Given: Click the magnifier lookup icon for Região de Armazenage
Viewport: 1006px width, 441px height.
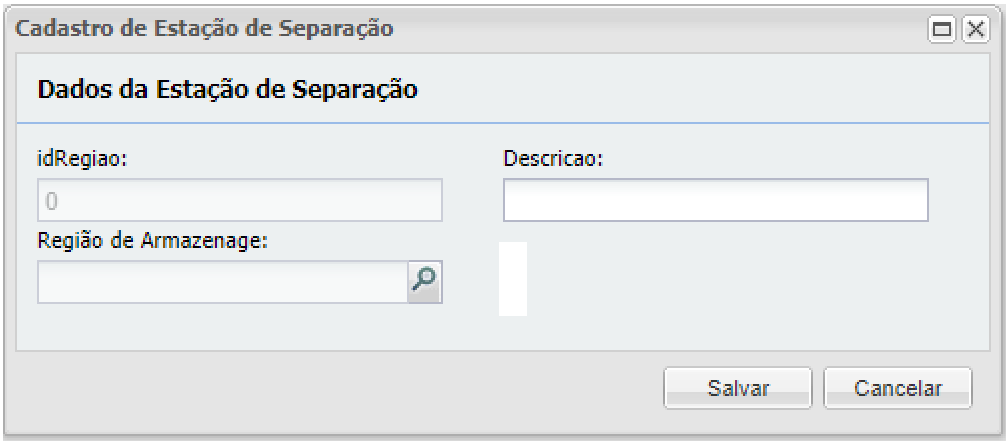Looking at the screenshot, I should 425,282.
